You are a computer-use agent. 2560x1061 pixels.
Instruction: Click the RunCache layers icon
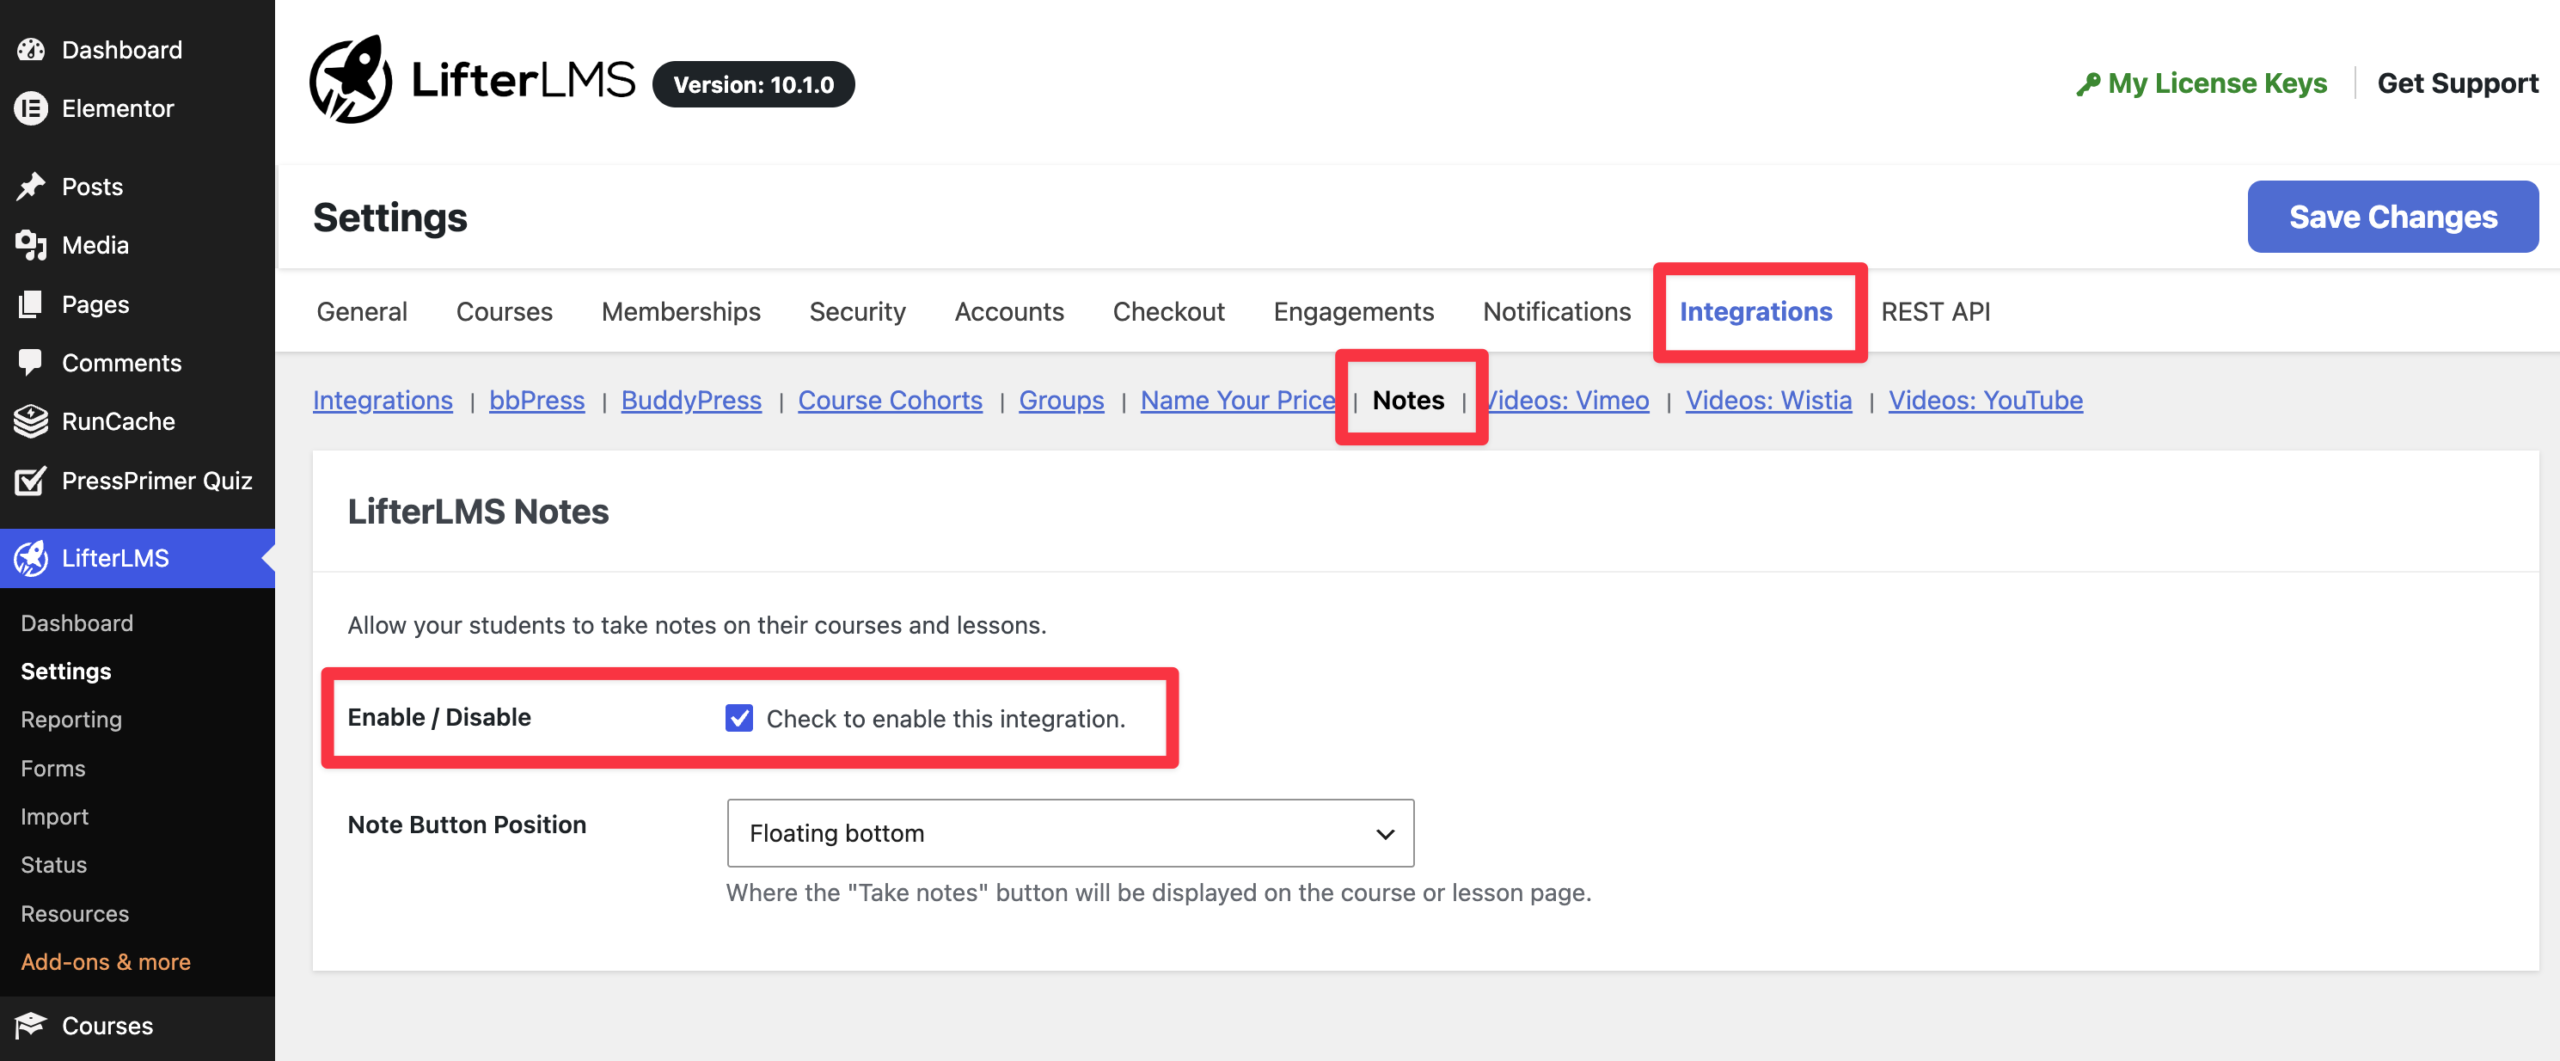[x=31, y=421]
